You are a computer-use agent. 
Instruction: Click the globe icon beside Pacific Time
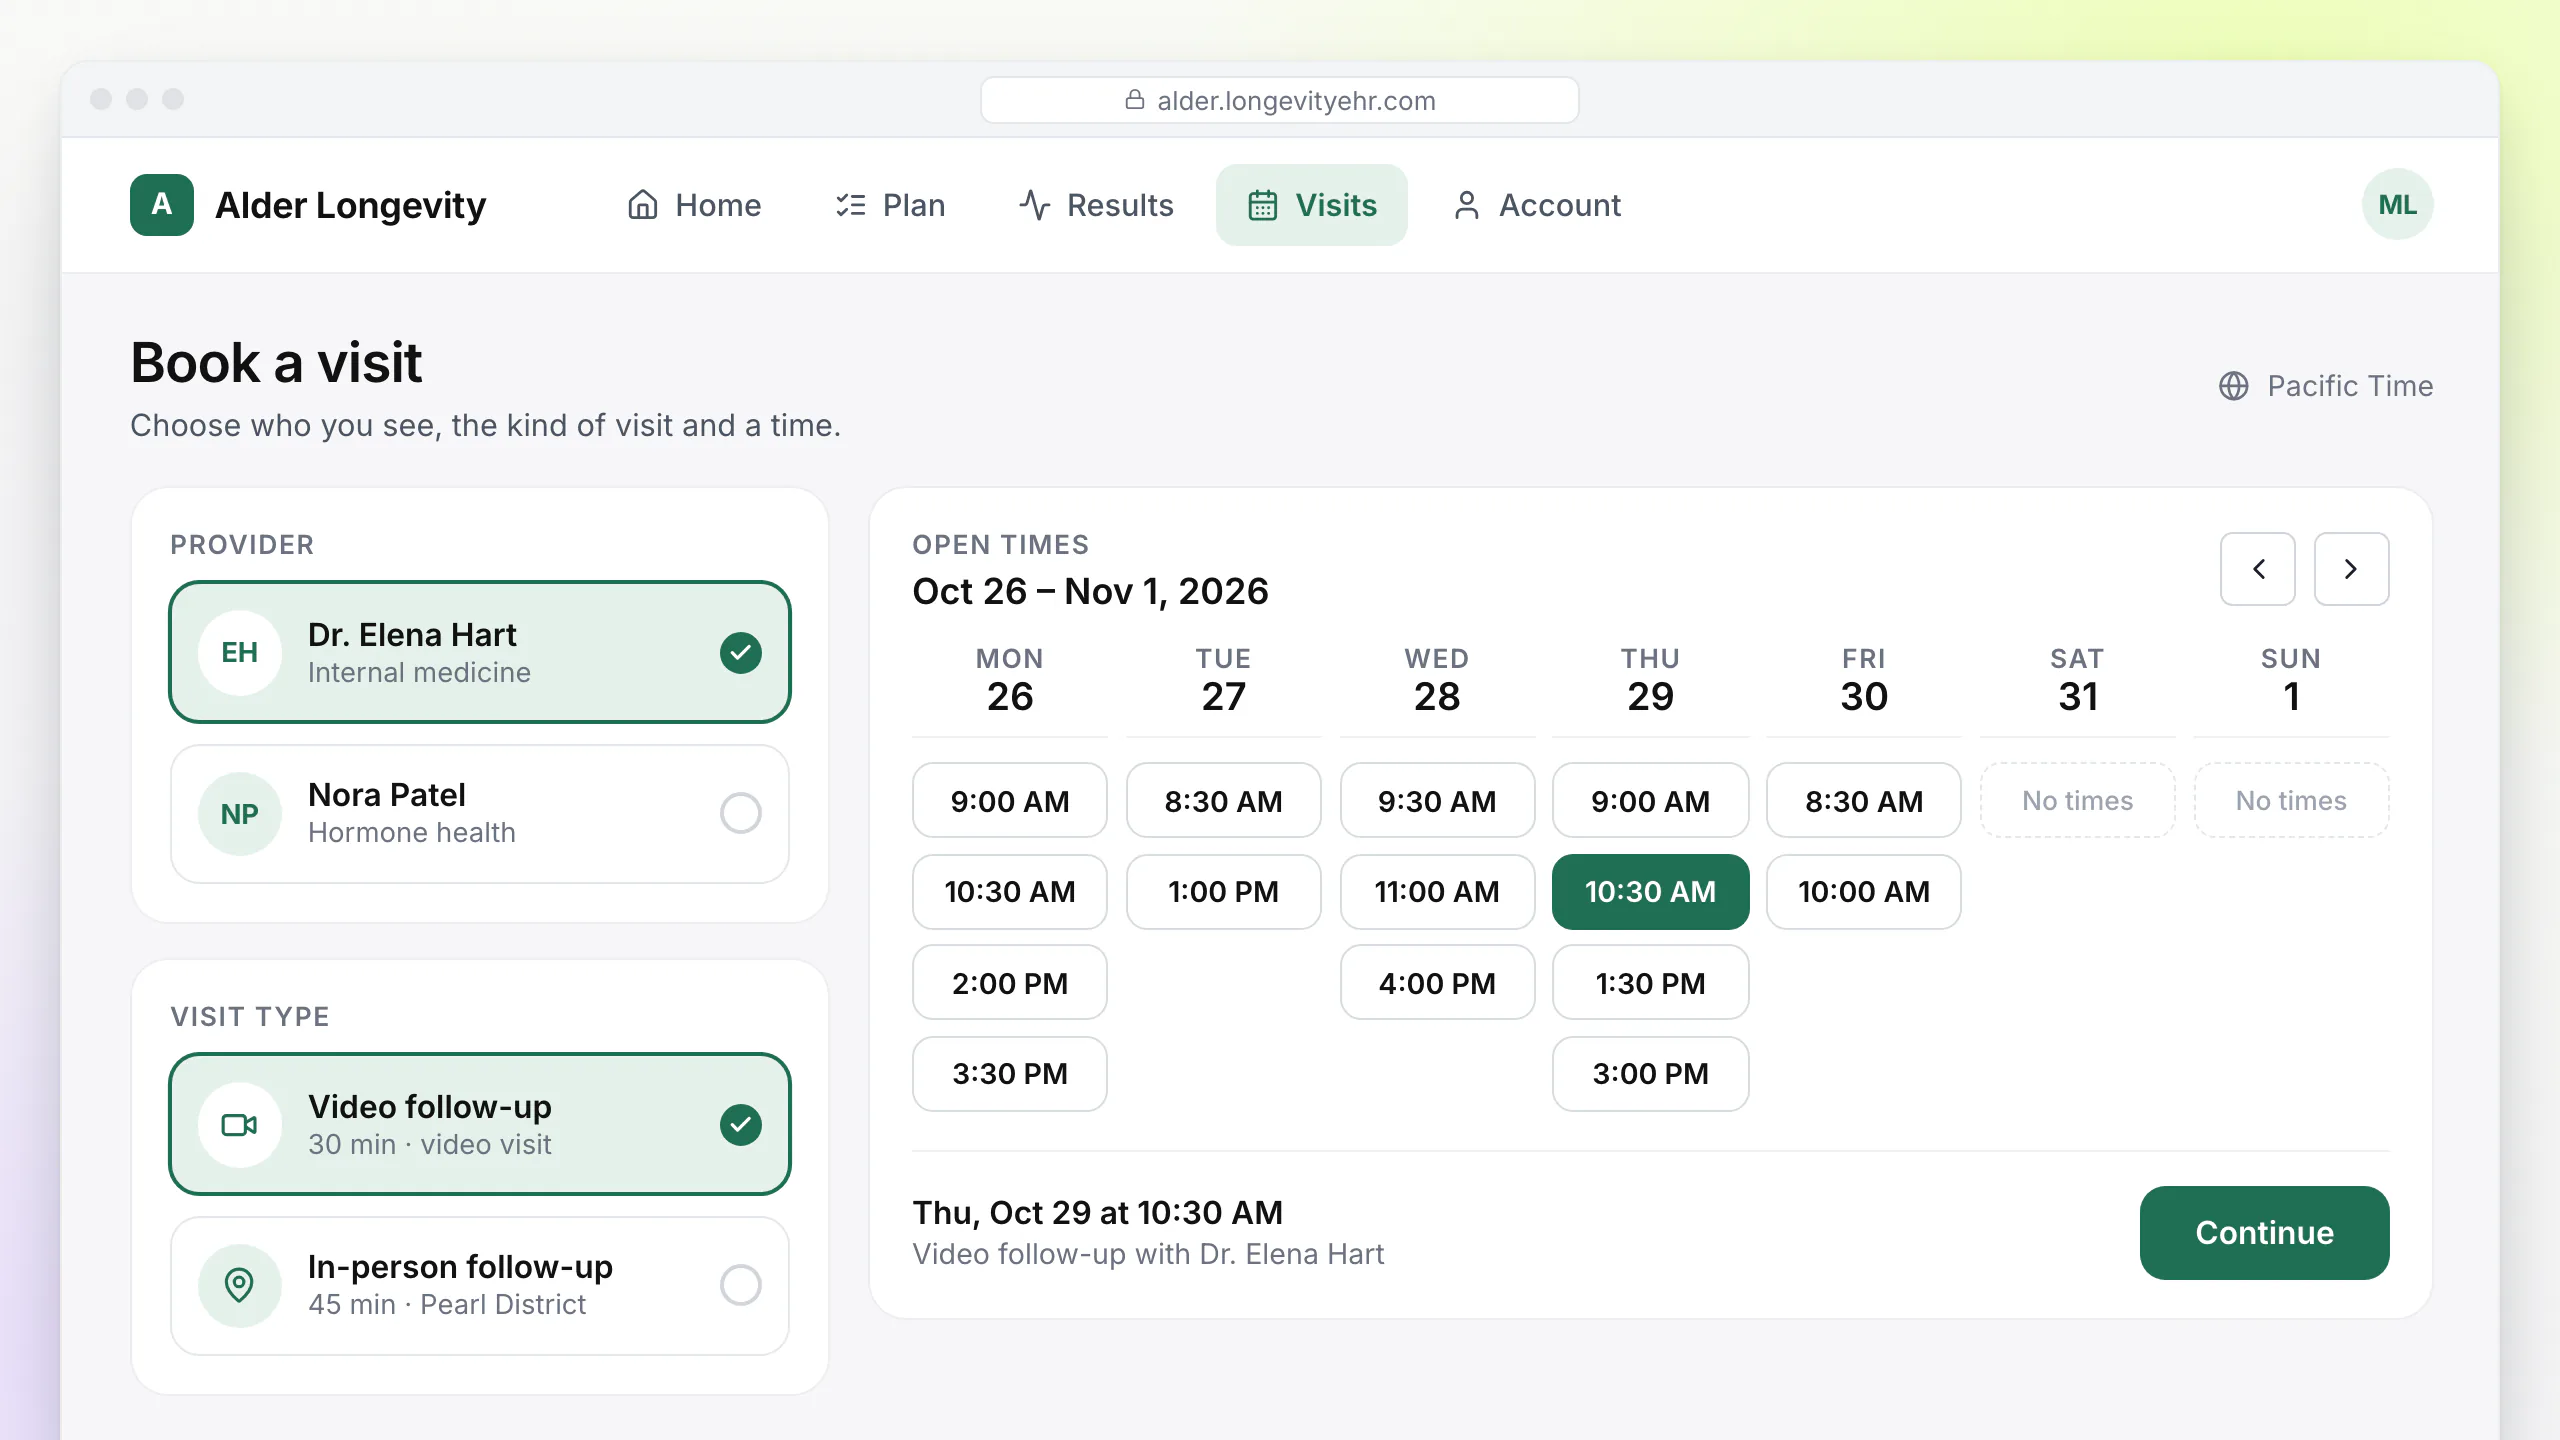click(x=2233, y=386)
